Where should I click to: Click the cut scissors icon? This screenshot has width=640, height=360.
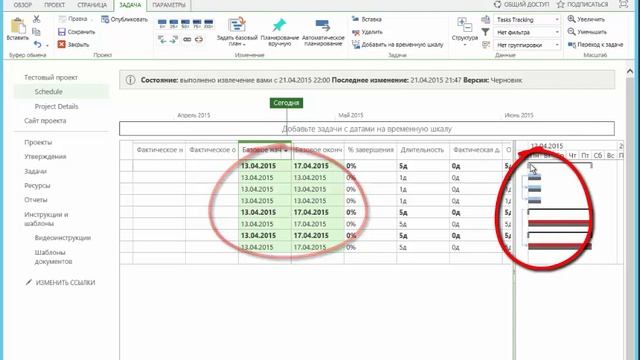[37, 19]
